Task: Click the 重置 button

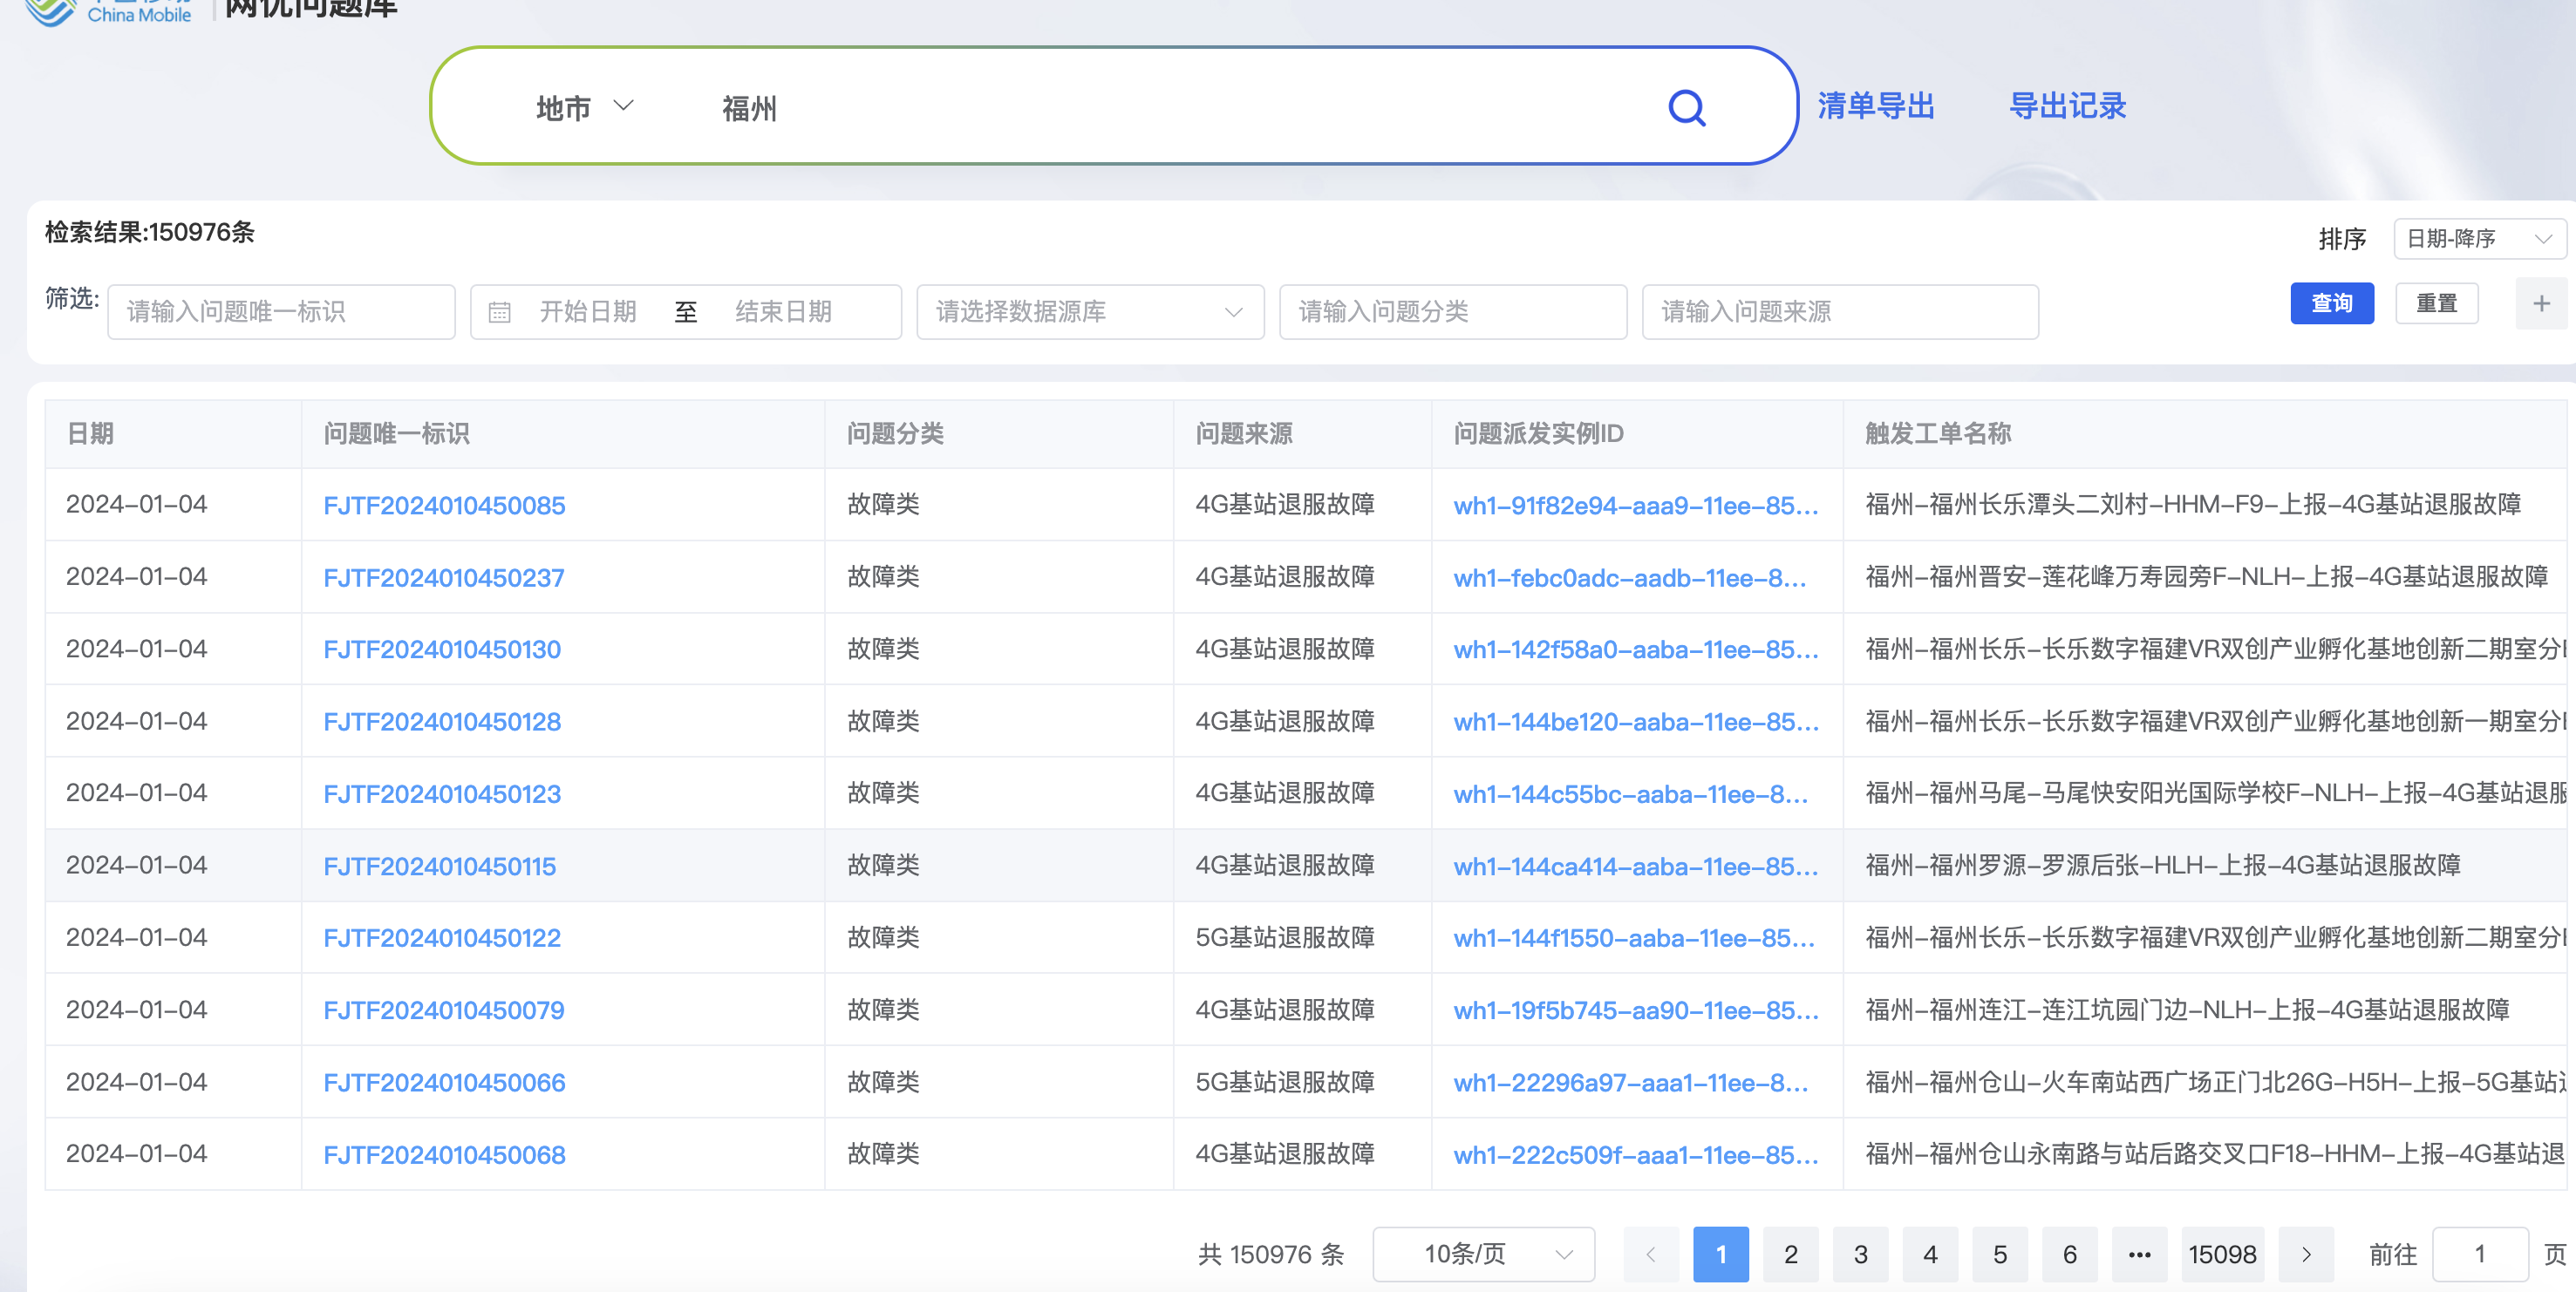Action: (x=2437, y=304)
